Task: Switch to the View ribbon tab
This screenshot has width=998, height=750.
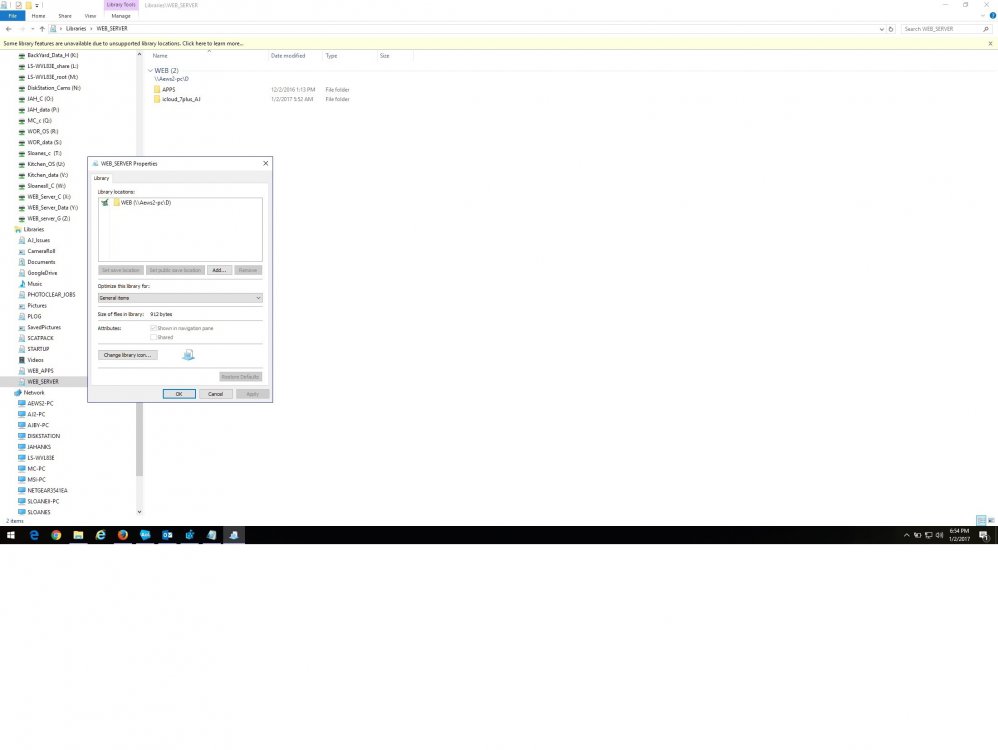Action: pyautogui.click(x=90, y=16)
